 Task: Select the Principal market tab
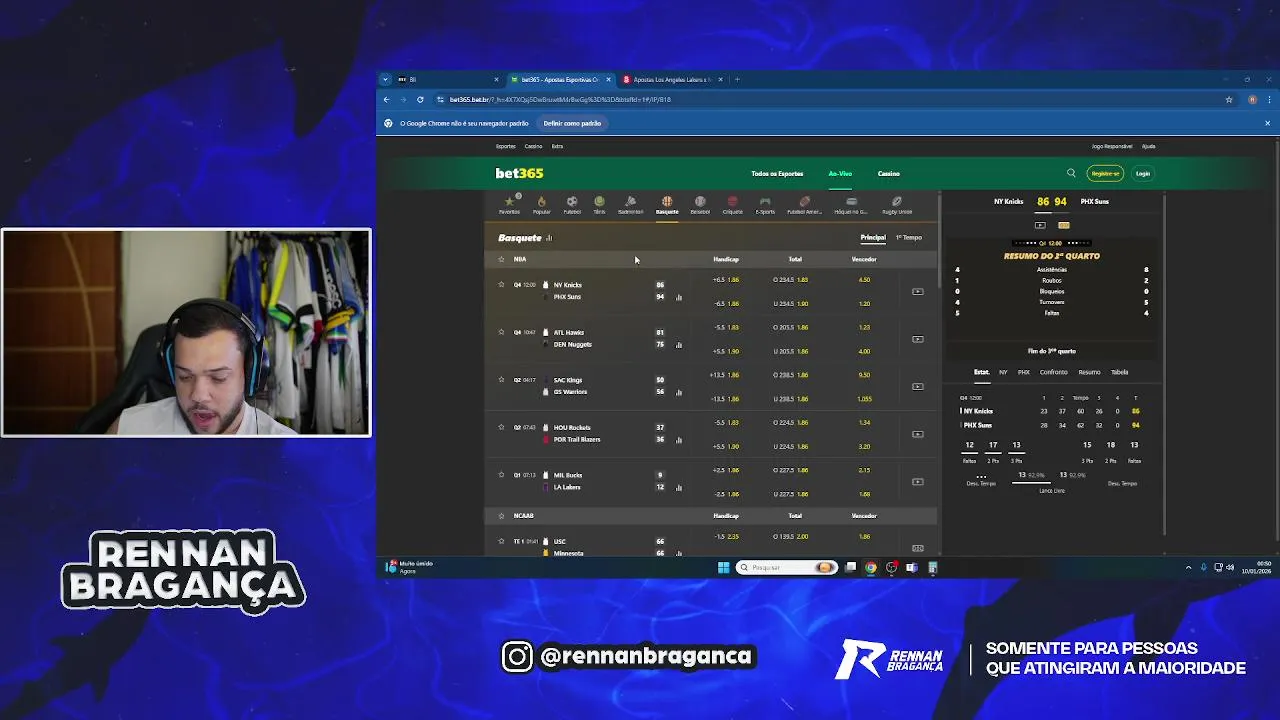(873, 238)
